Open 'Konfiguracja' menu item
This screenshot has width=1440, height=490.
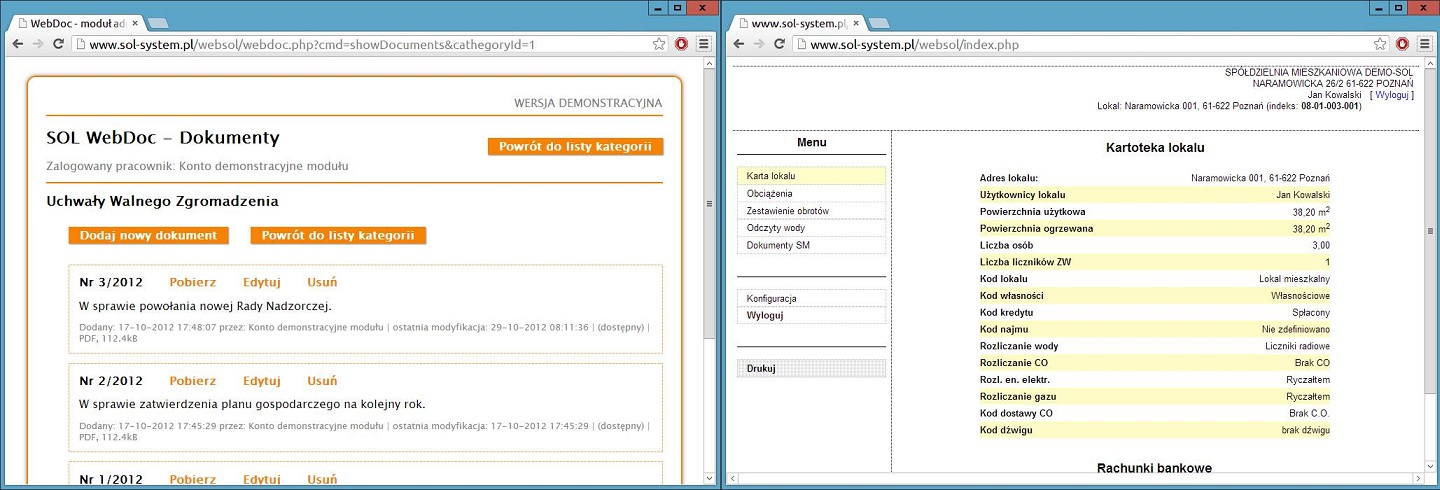(811, 298)
